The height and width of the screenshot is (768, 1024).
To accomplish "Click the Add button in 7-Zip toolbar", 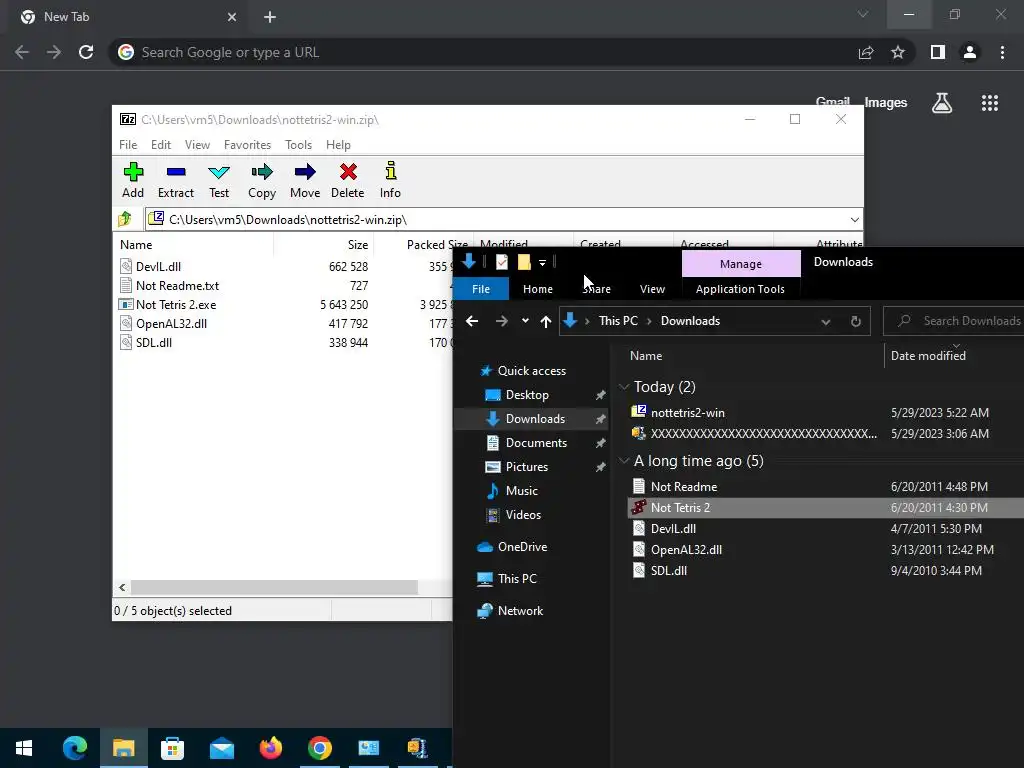I will click(133, 180).
